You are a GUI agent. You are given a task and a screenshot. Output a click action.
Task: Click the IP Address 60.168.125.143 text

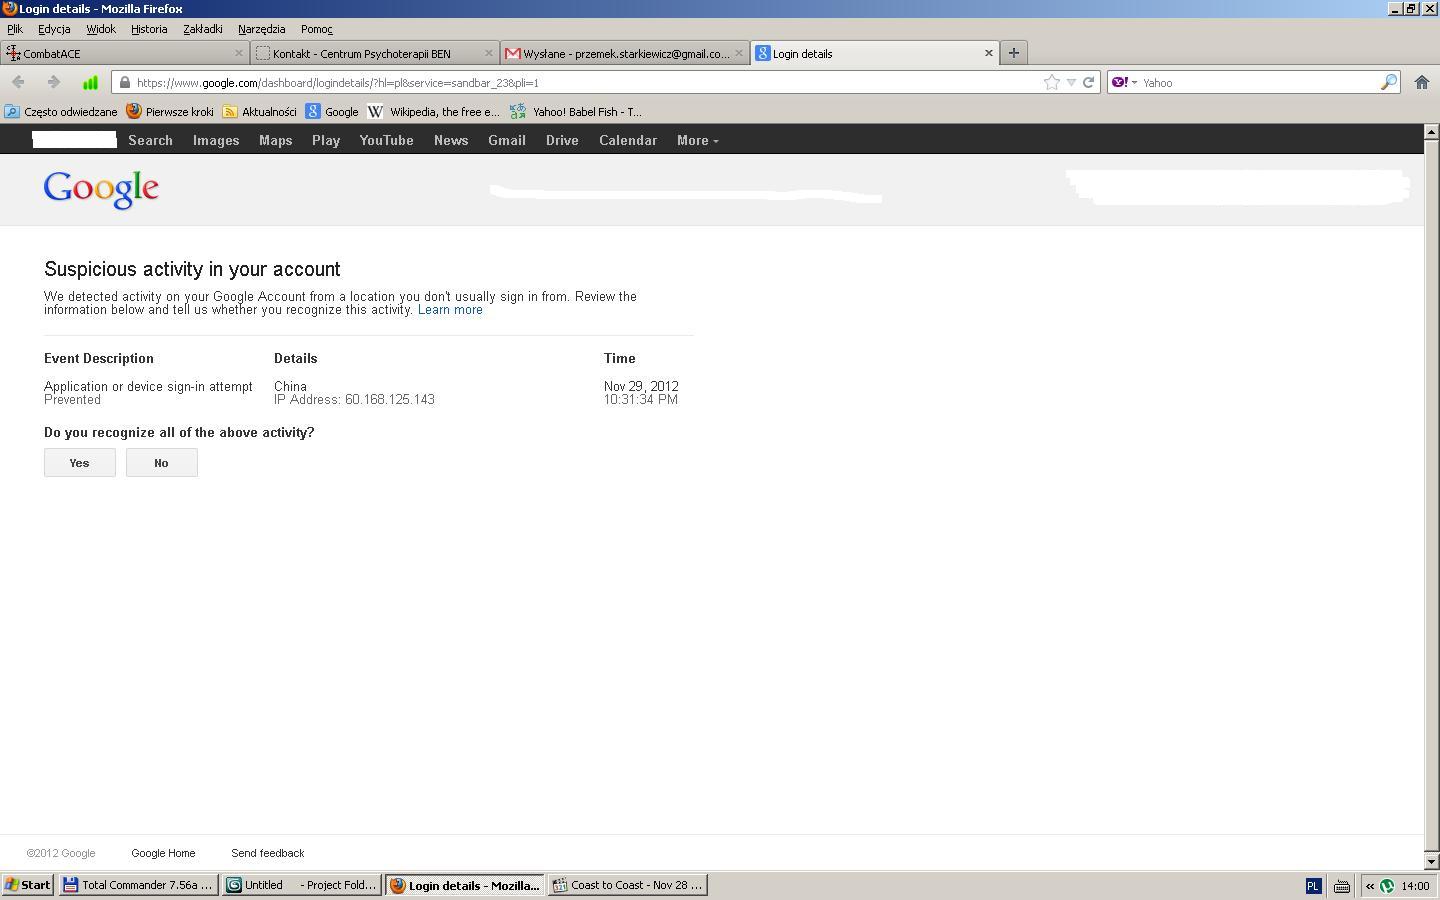pos(354,400)
